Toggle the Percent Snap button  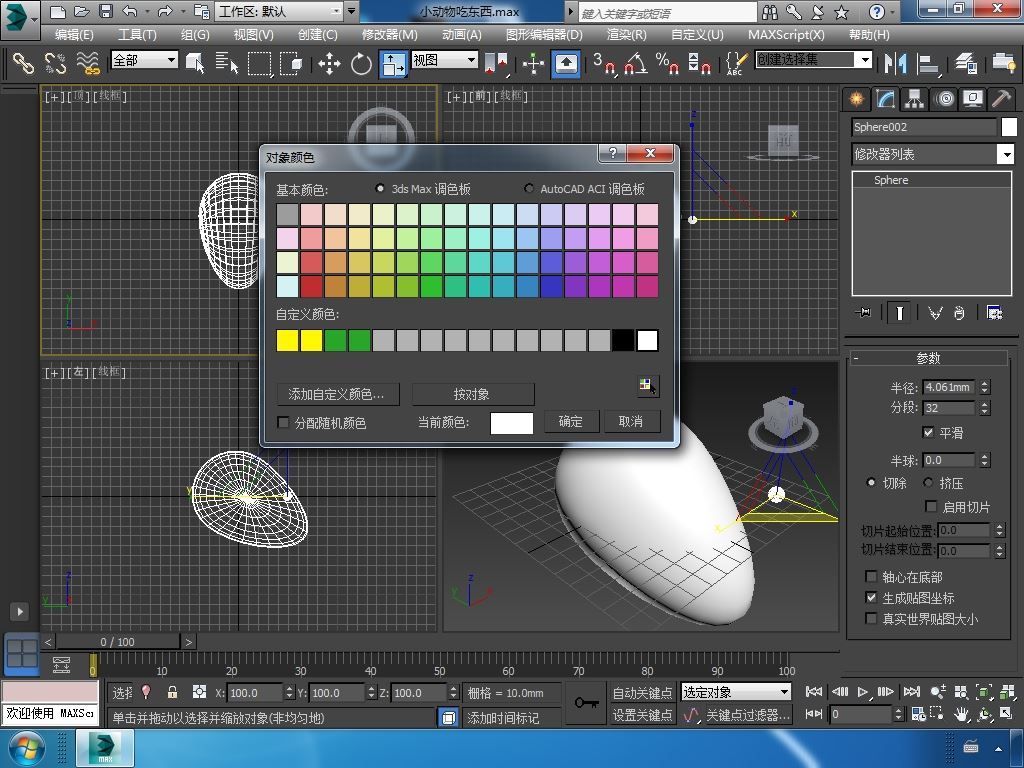click(667, 63)
